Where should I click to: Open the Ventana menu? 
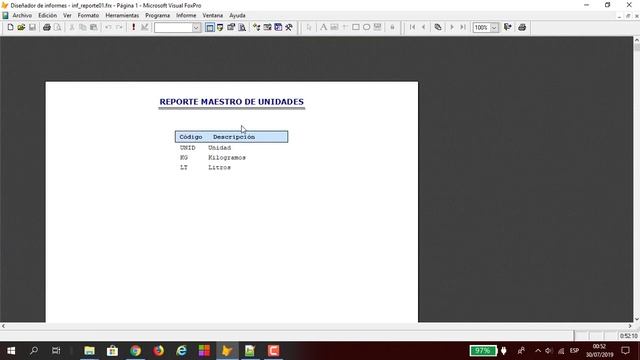[x=213, y=16]
